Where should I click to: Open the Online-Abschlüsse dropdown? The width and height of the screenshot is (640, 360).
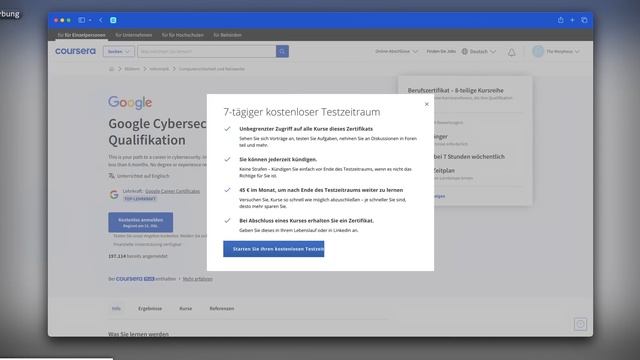point(396,51)
